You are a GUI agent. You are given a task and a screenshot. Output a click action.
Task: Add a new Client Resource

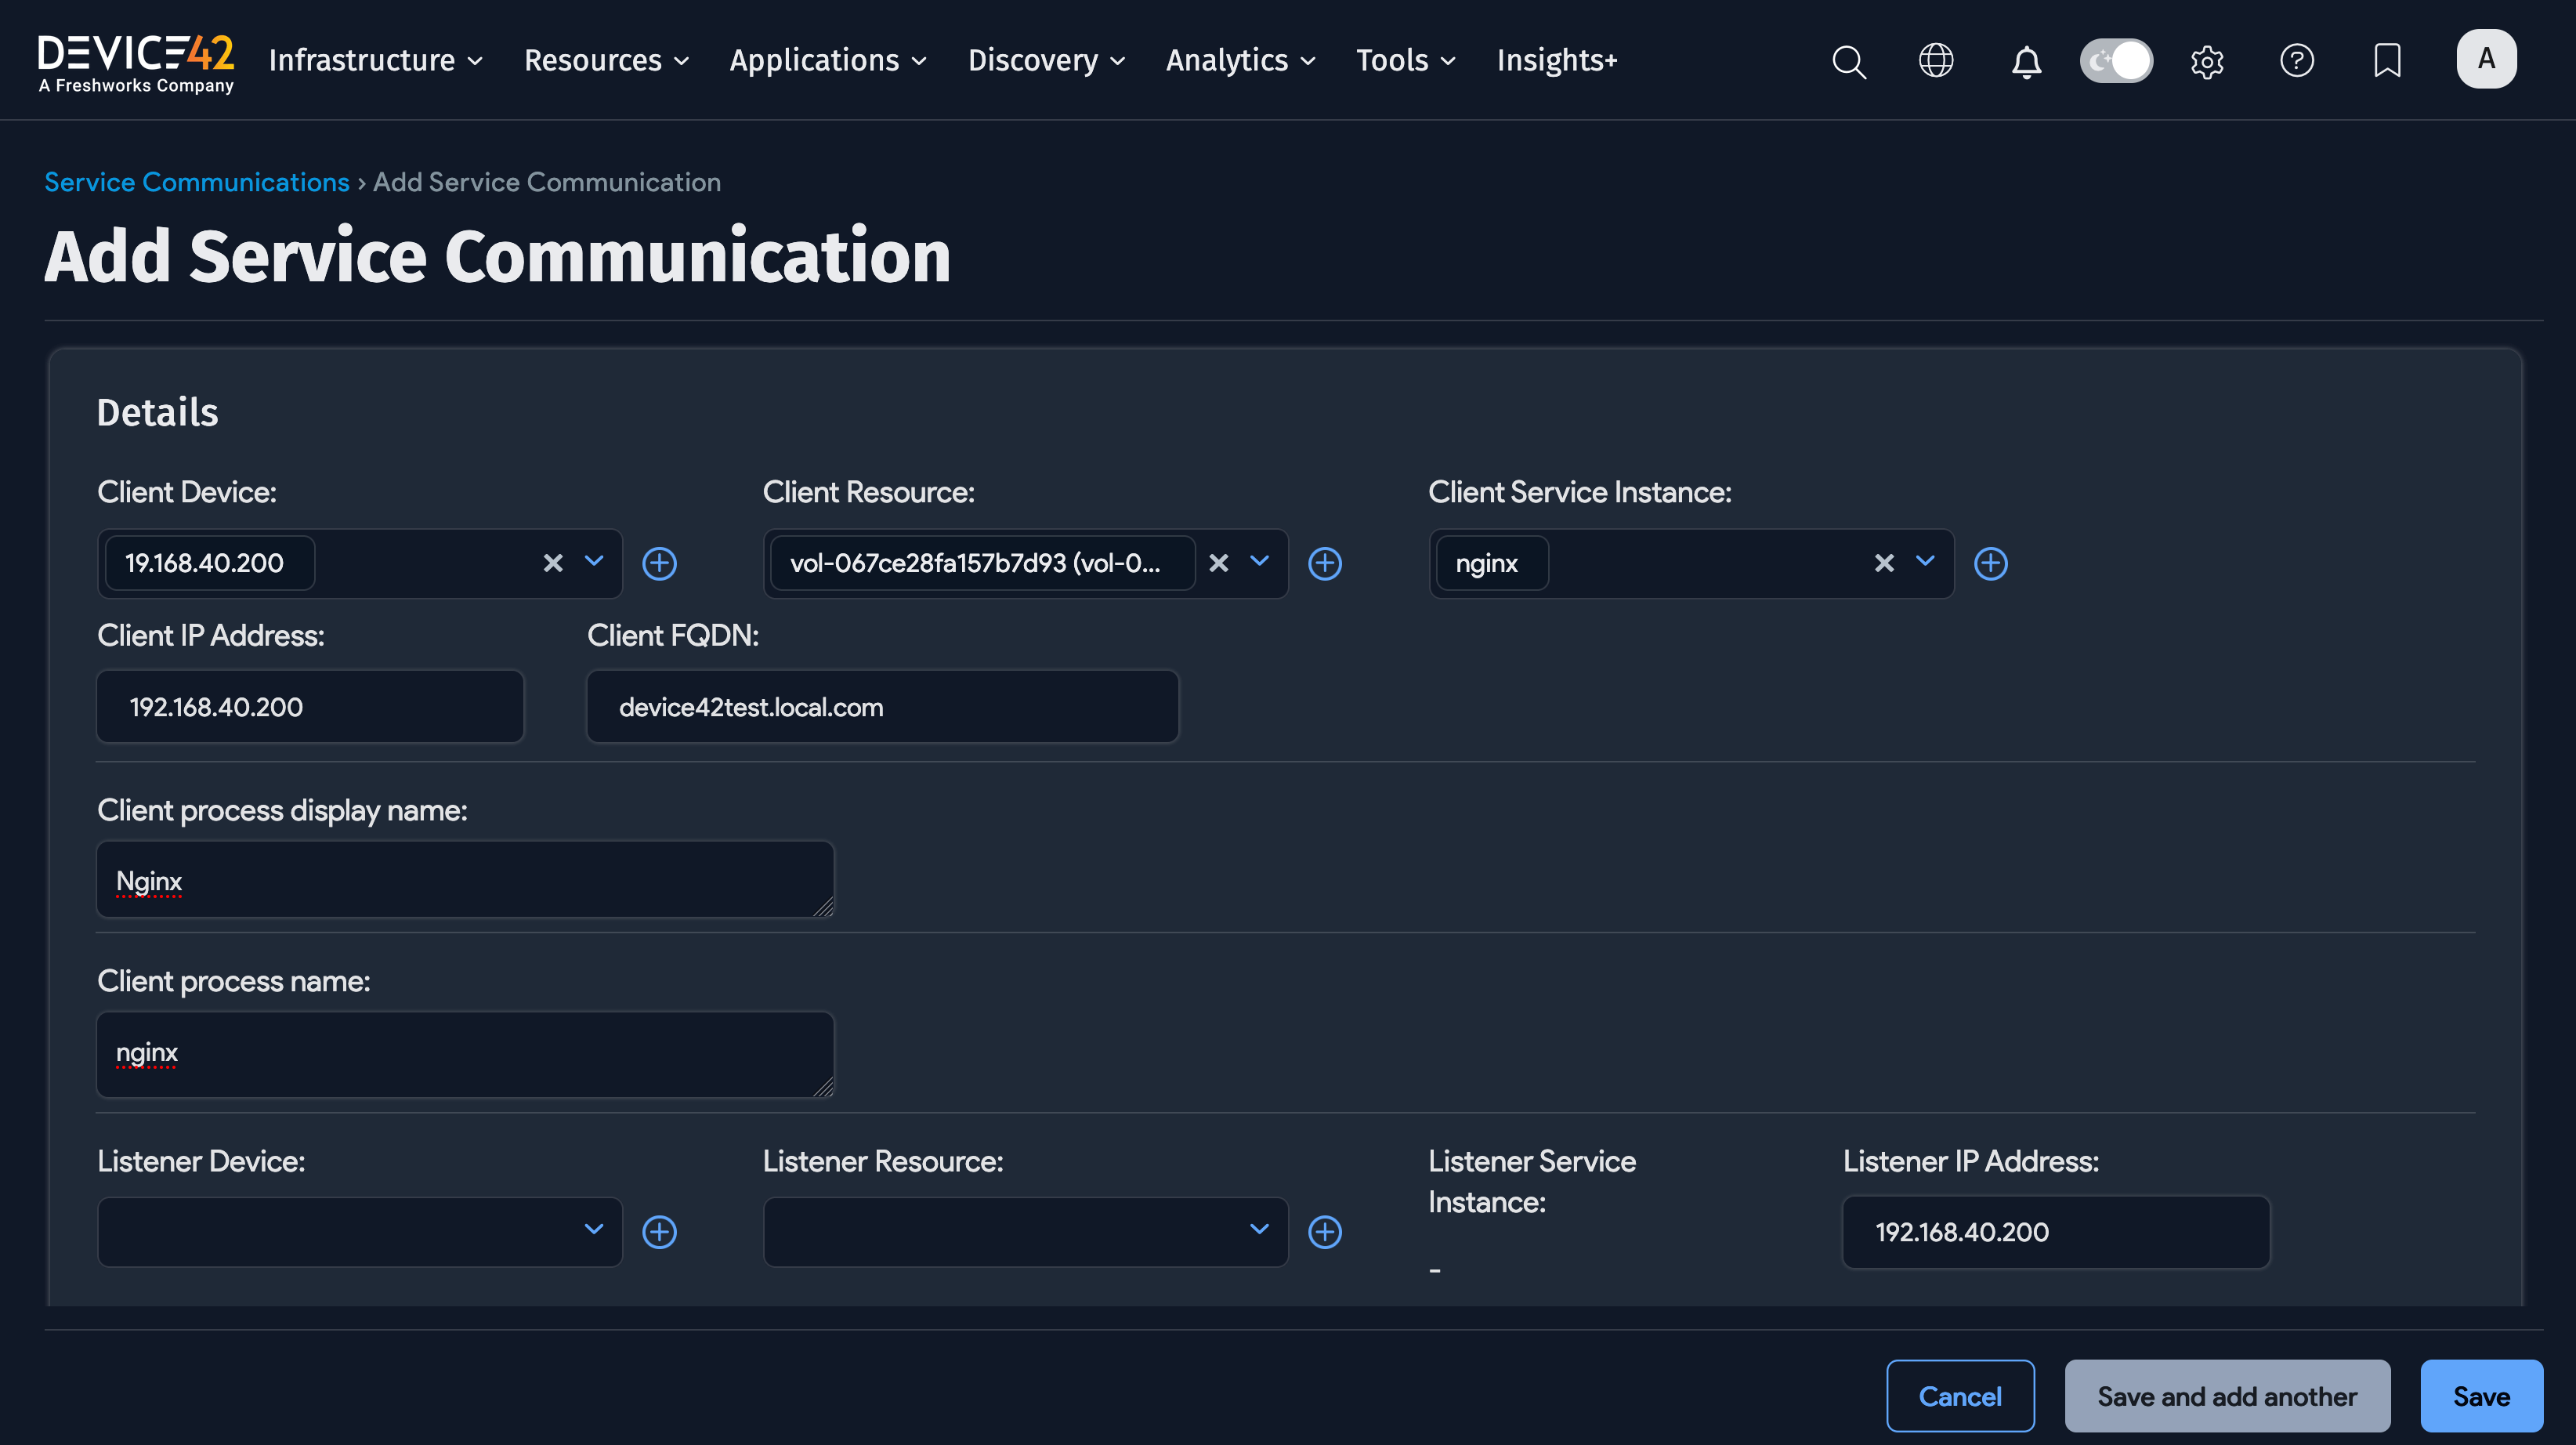(x=1326, y=563)
